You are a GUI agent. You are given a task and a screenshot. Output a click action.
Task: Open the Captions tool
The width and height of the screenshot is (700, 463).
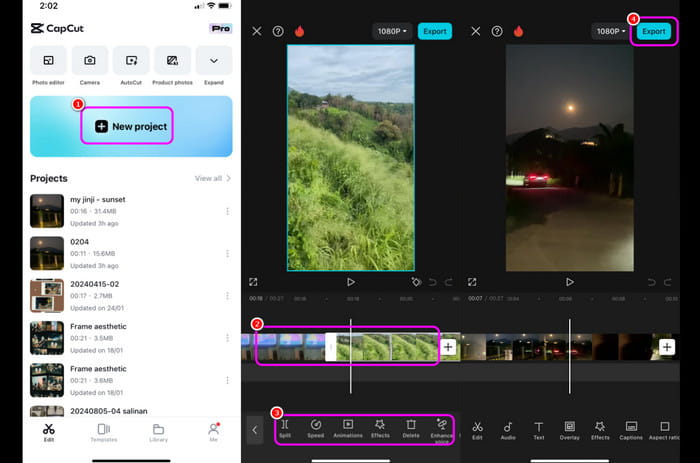[631, 430]
